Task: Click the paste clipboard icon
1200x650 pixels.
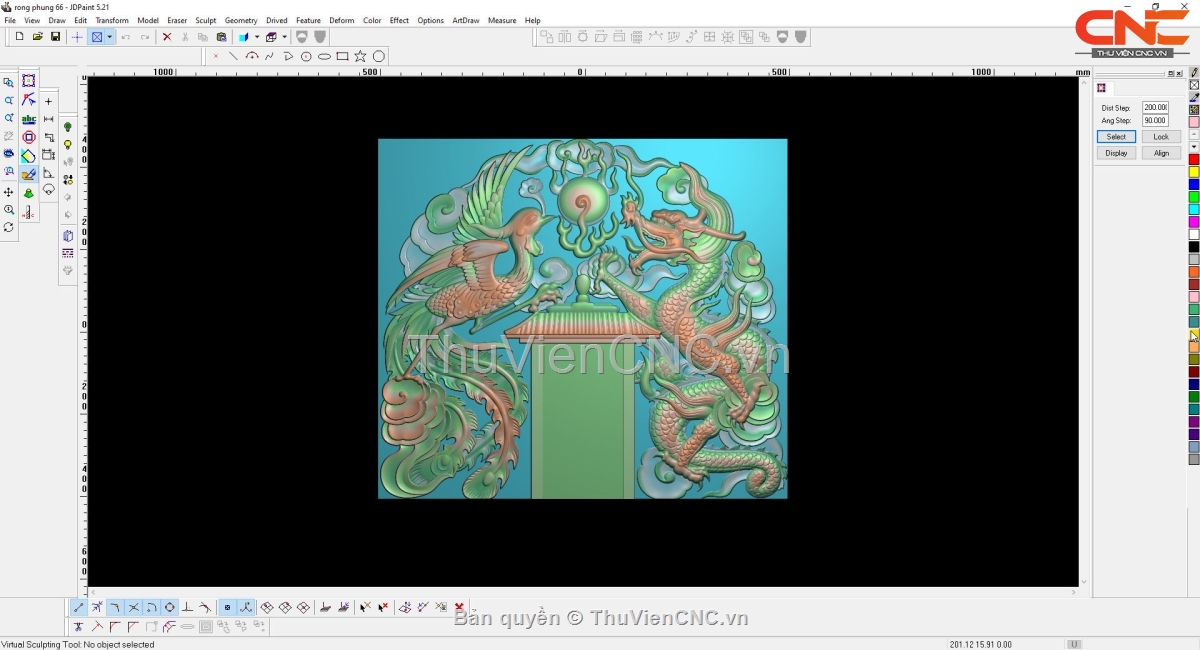Action: tap(221, 37)
